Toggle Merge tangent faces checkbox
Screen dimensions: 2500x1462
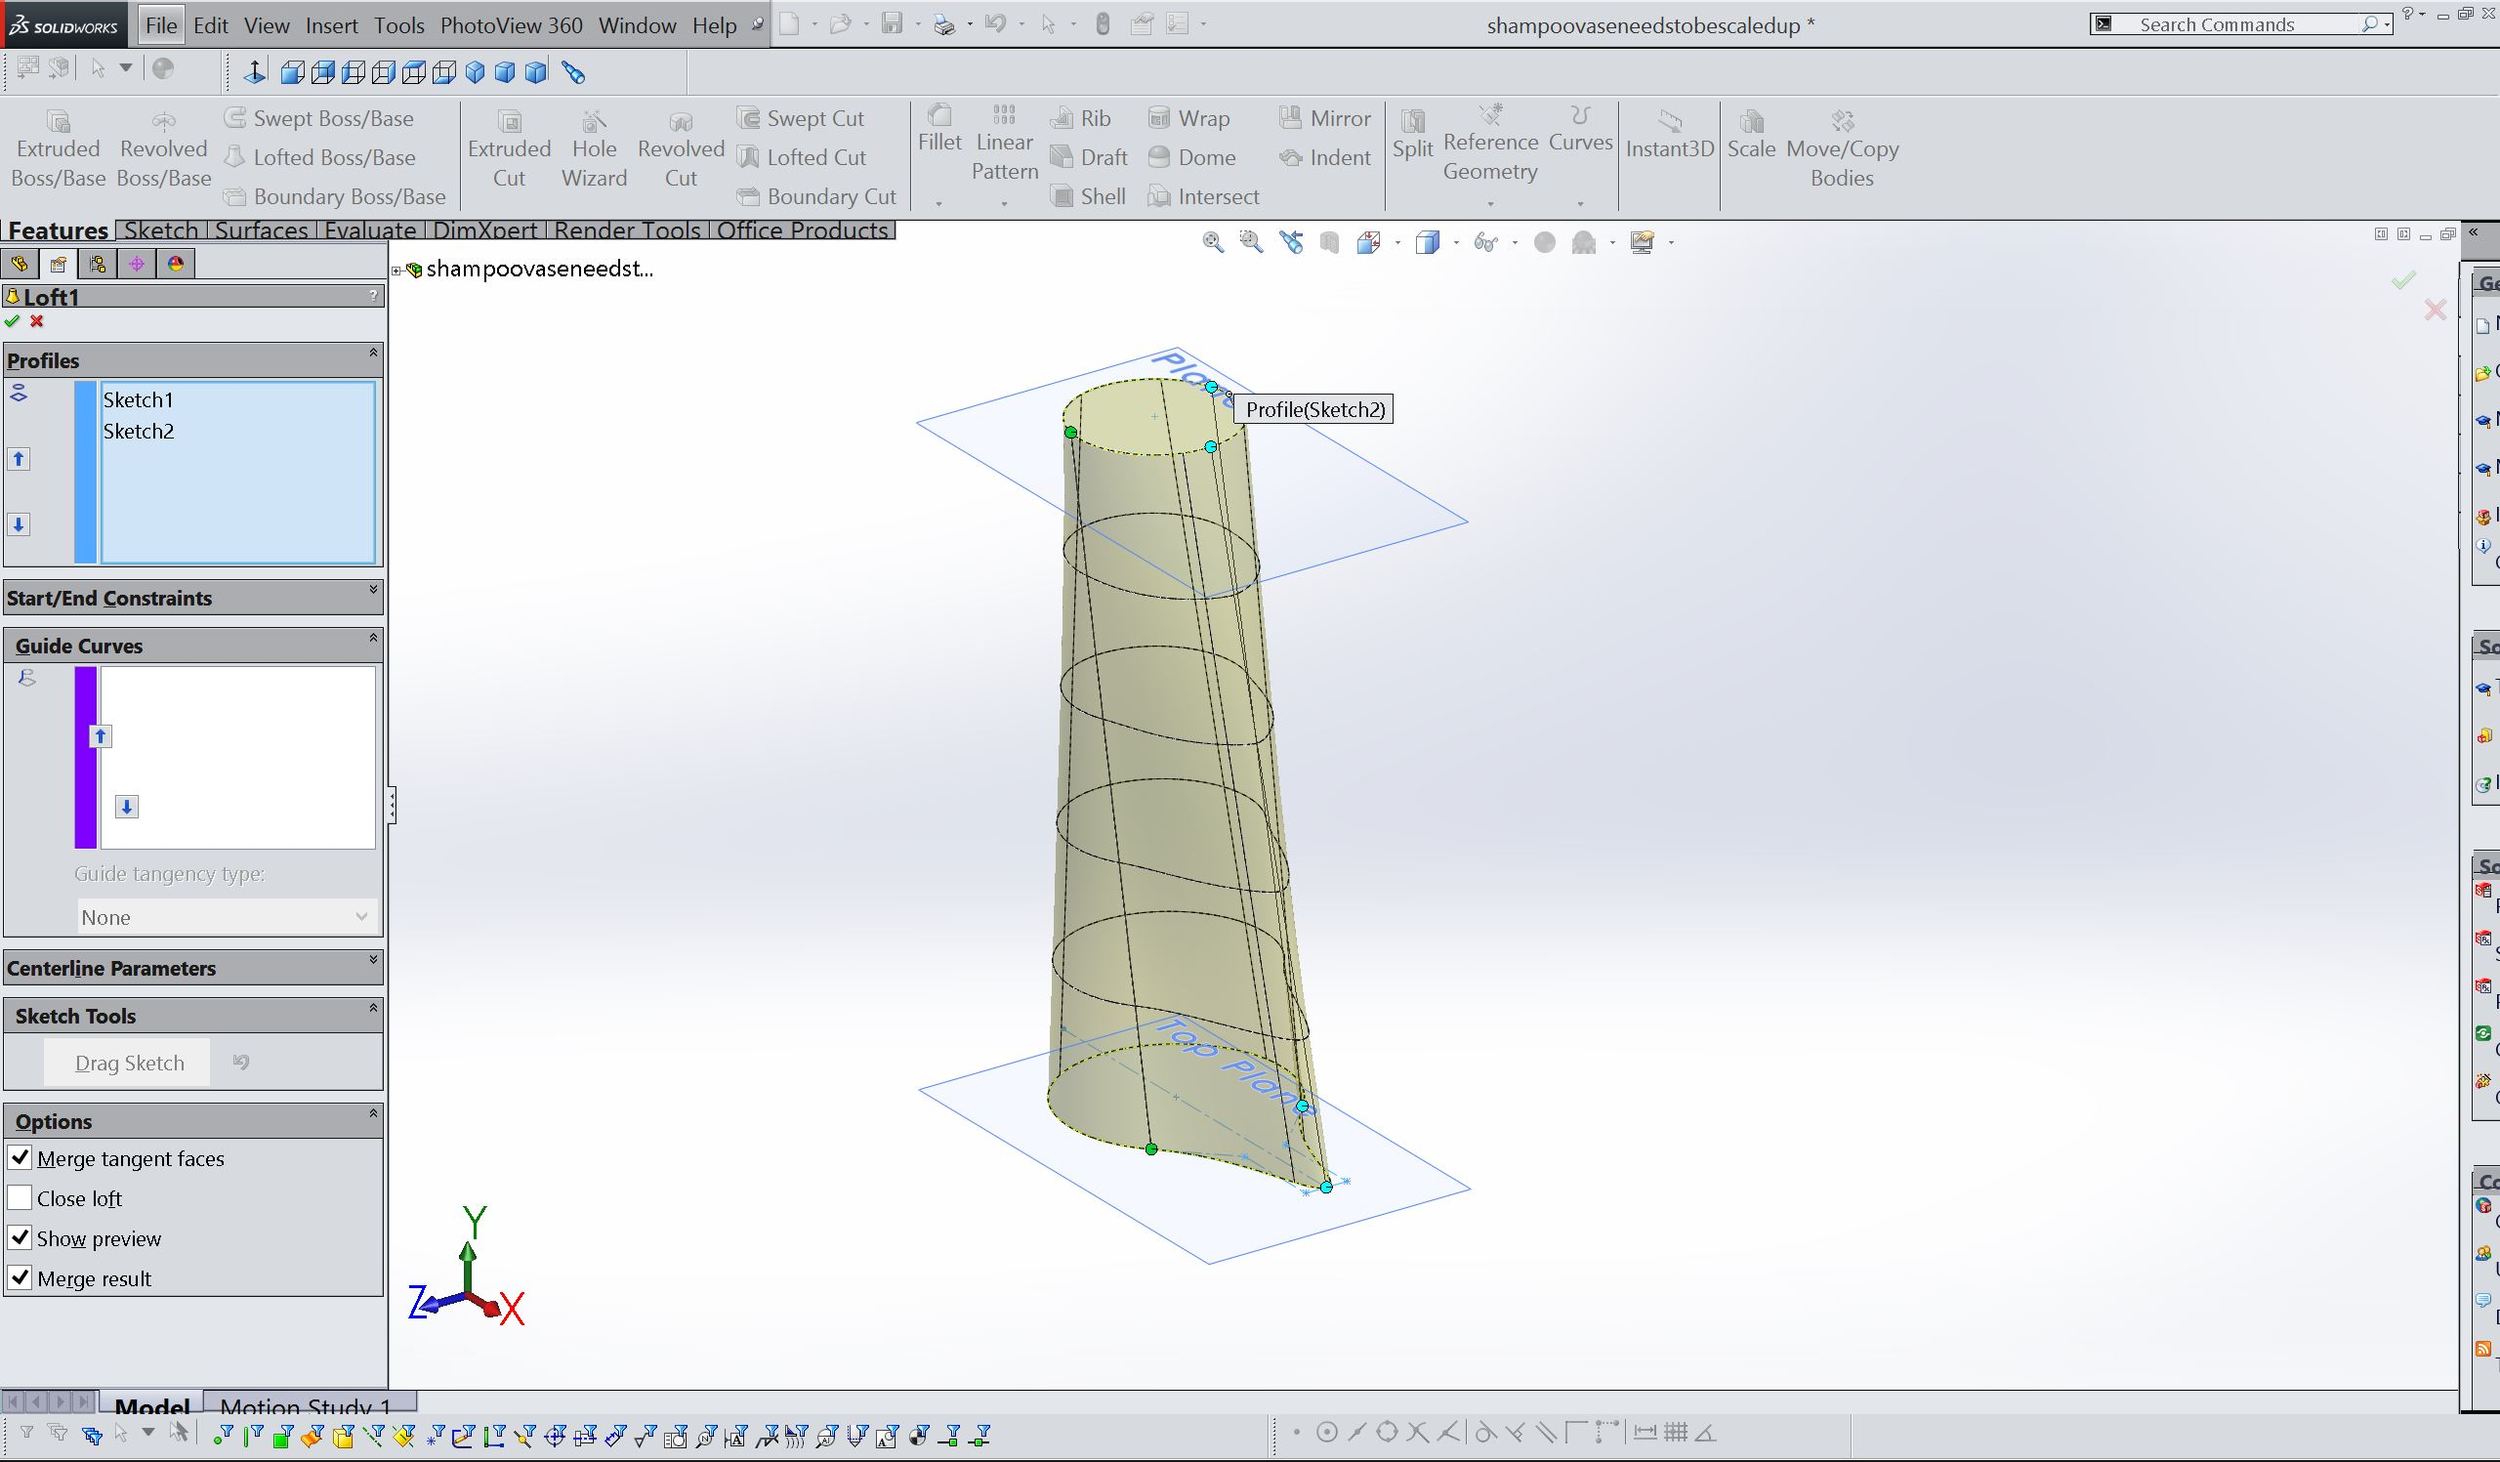point(20,1158)
